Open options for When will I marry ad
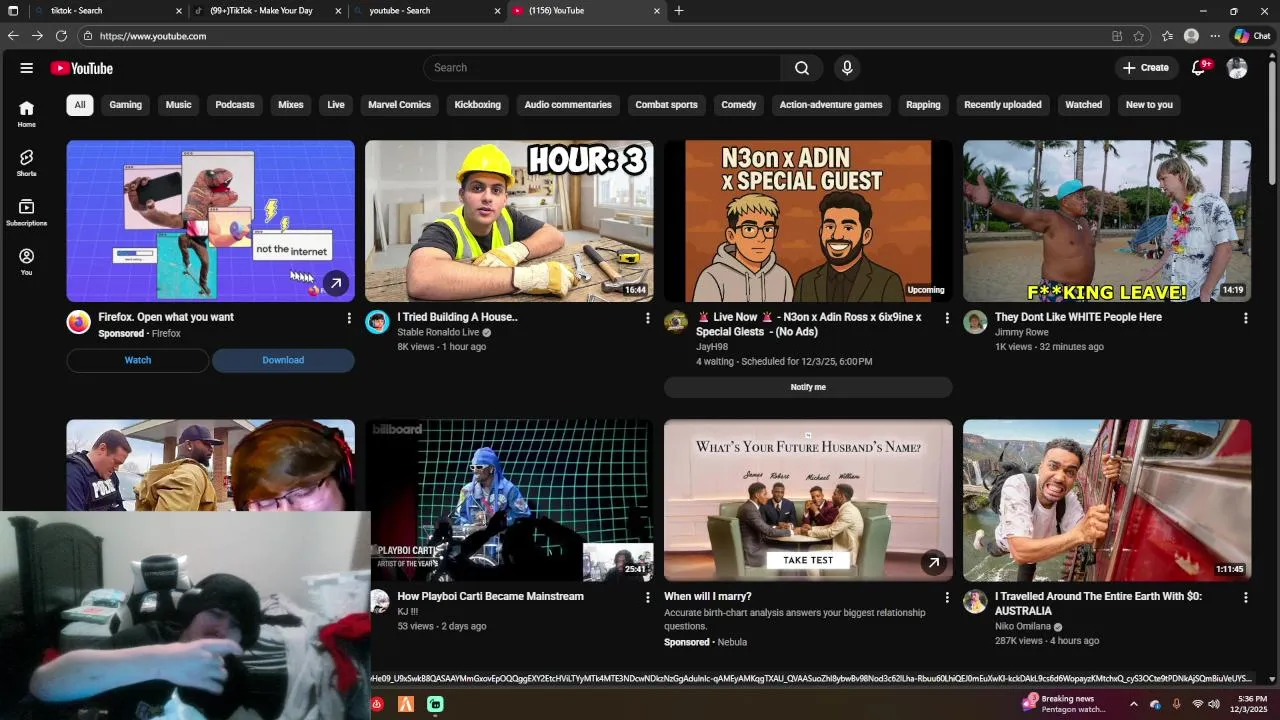The image size is (1280, 720). point(947,597)
